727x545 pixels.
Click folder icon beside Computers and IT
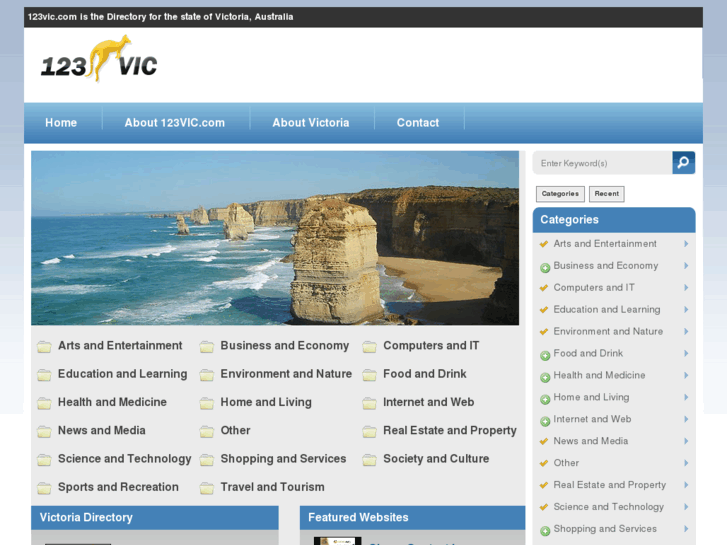370,346
